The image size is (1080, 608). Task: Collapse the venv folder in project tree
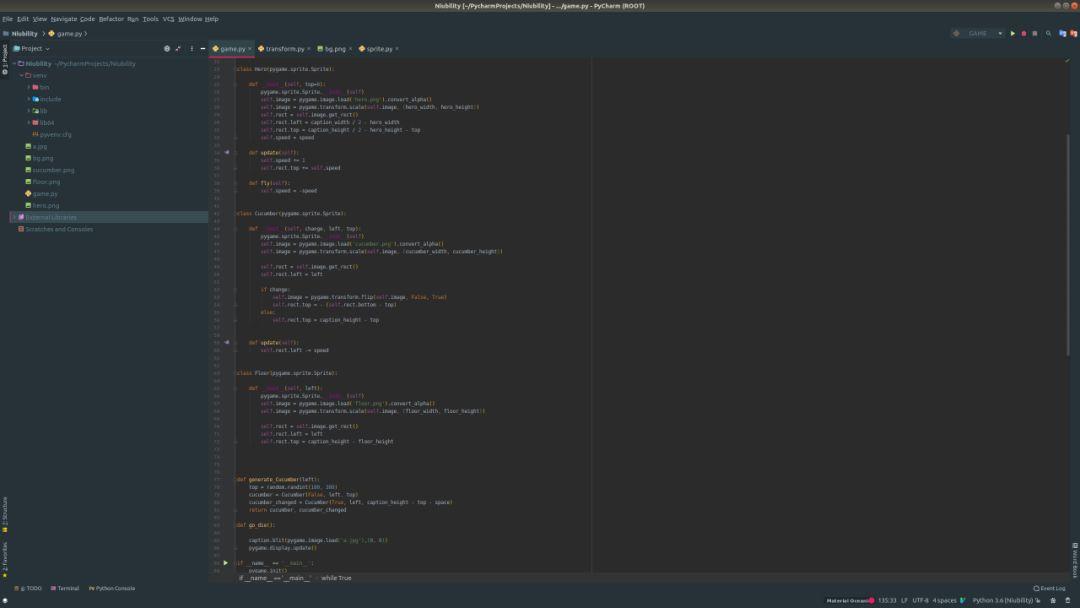[21, 75]
